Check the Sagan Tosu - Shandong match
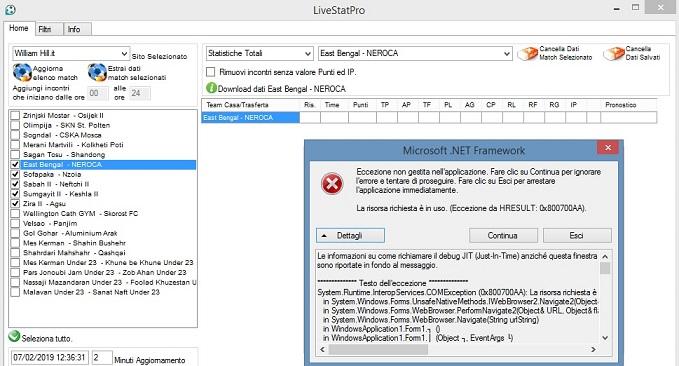Viewport: 679px width, 366px height. (x=15, y=155)
